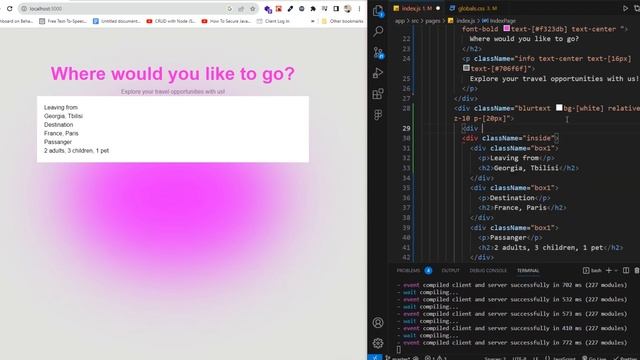Image resolution: width=640 pixels, height=360 pixels.
Task: Open the Extensions view icon
Action: [378, 94]
